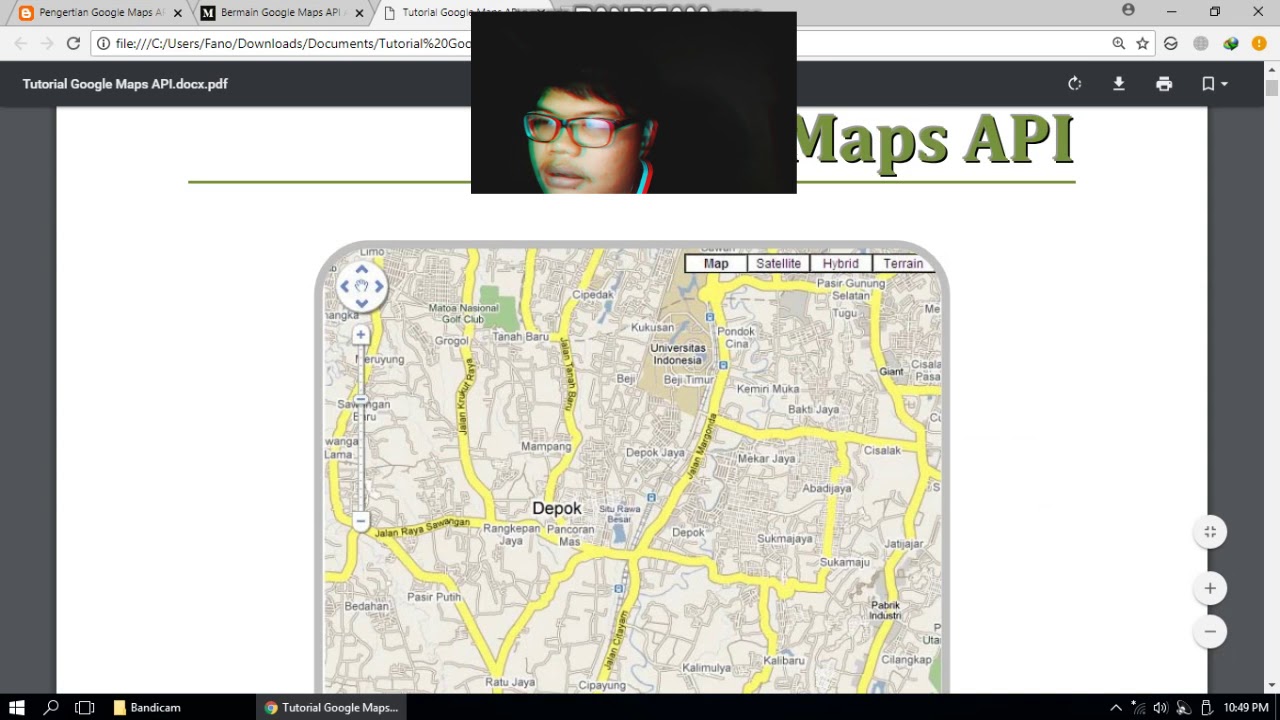Switch the map to Satellite view
1280x720 pixels.
coord(778,263)
